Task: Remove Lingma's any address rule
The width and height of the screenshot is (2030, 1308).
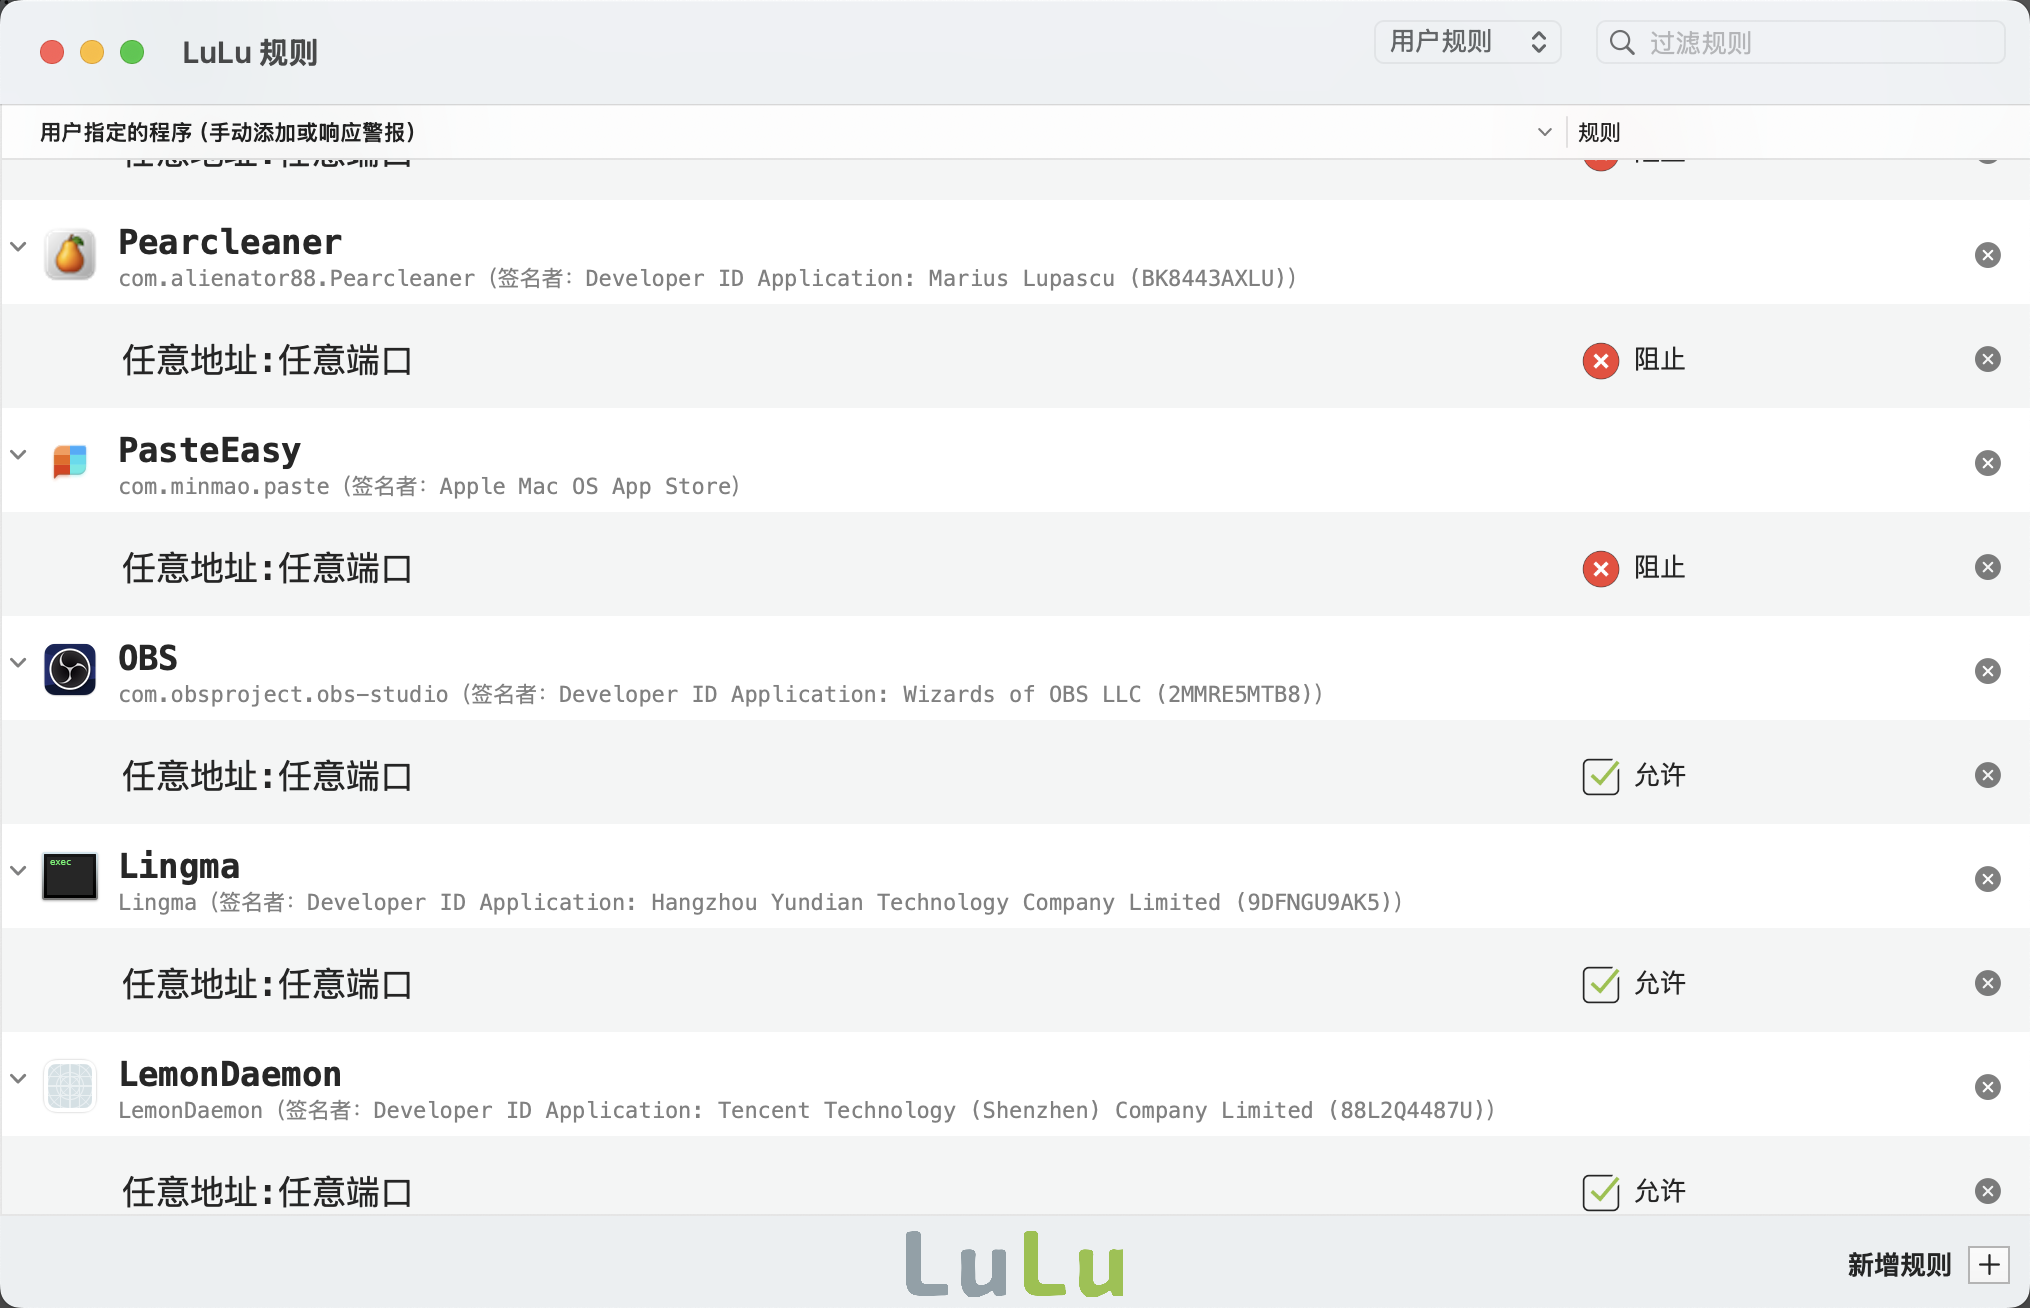Action: [x=1988, y=983]
